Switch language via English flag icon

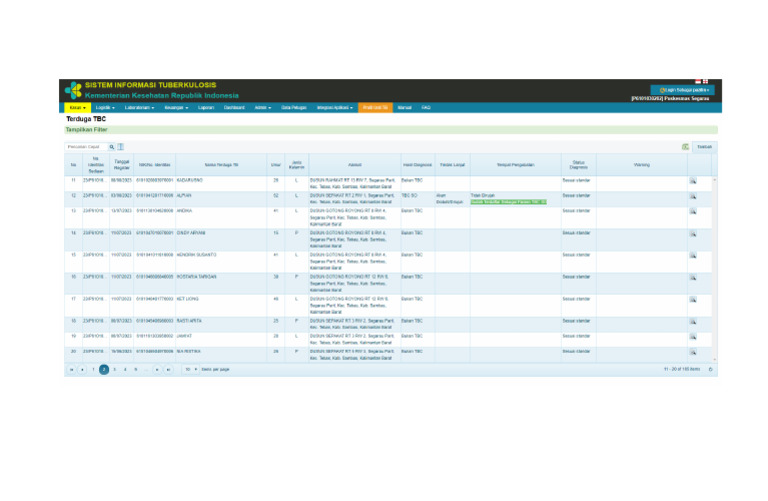(x=705, y=81)
